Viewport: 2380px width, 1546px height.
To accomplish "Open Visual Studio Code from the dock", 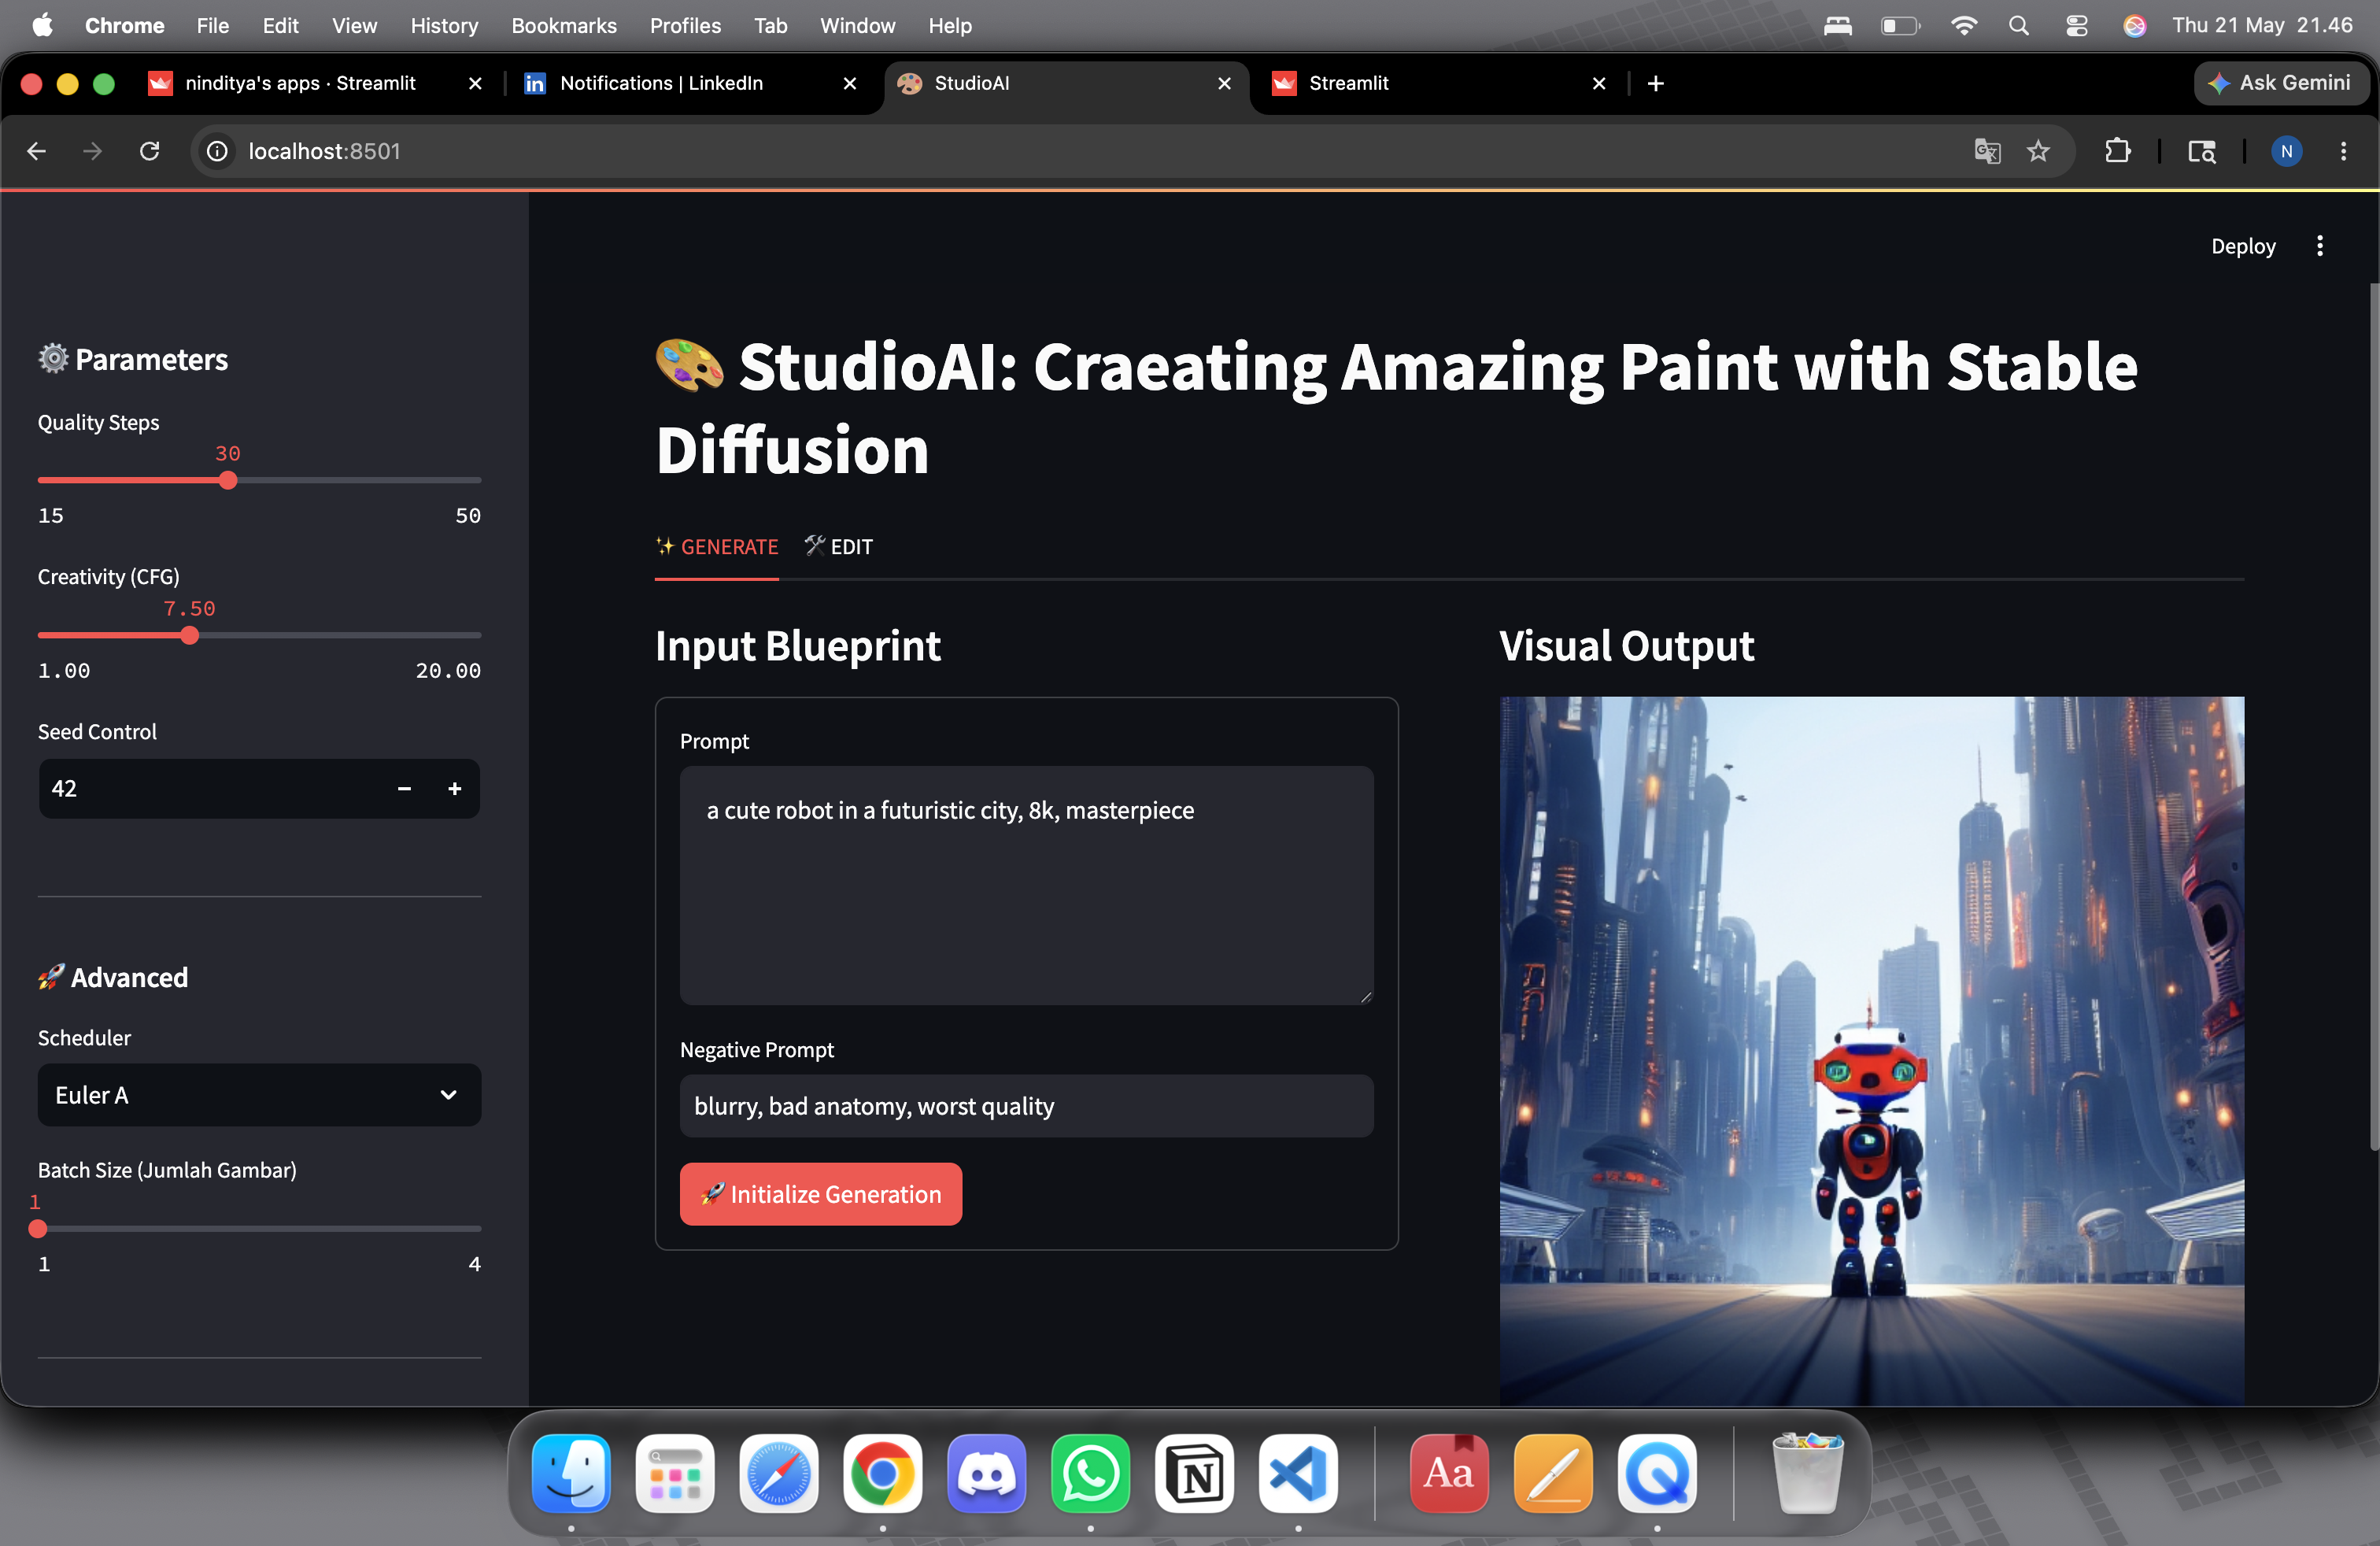I will (x=1298, y=1474).
